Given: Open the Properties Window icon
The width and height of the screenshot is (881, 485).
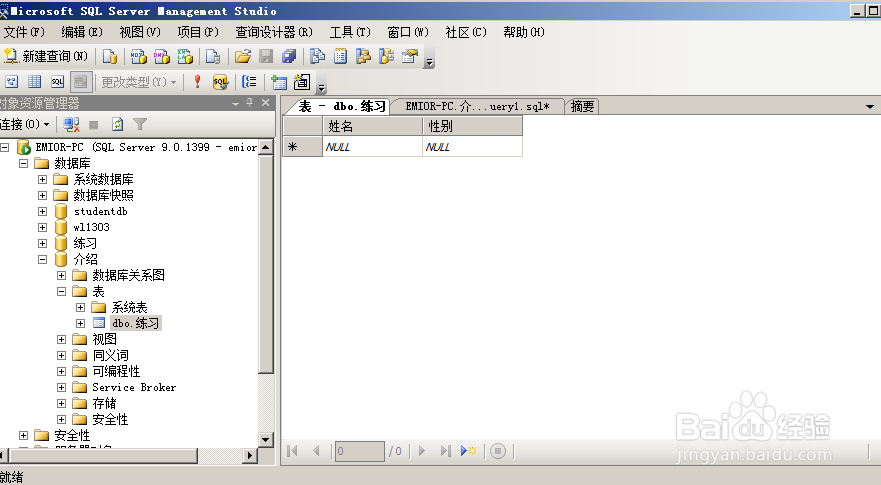Looking at the screenshot, I should click(410, 56).
